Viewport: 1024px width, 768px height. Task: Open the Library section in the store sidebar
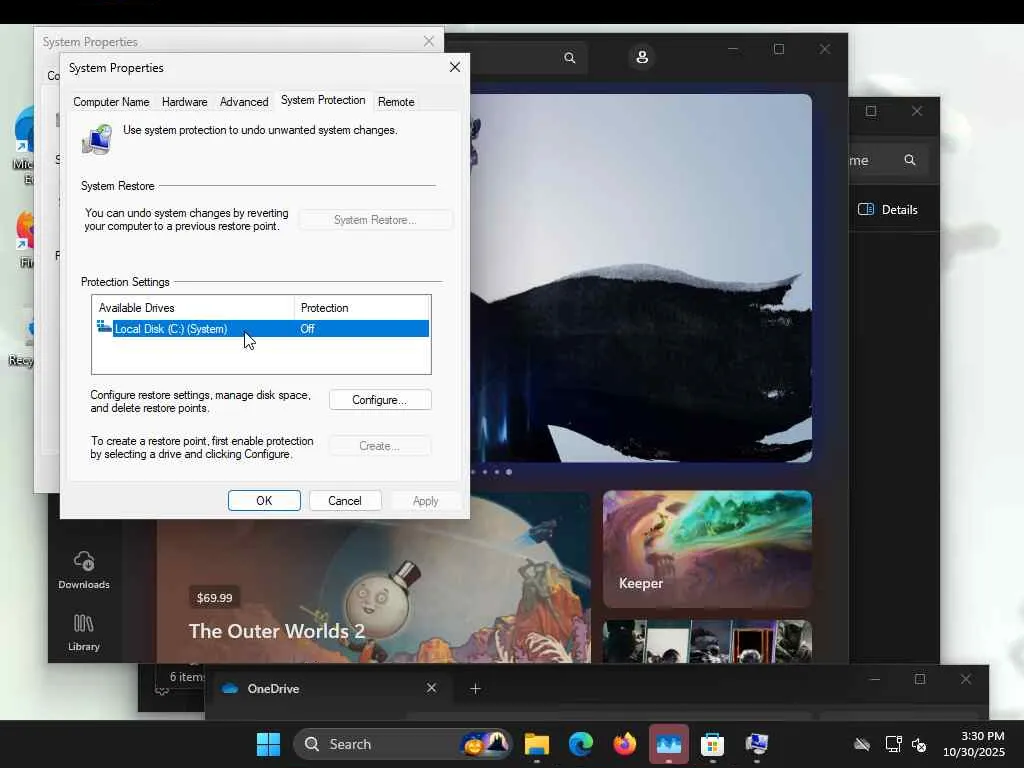(x=84, y=632)
